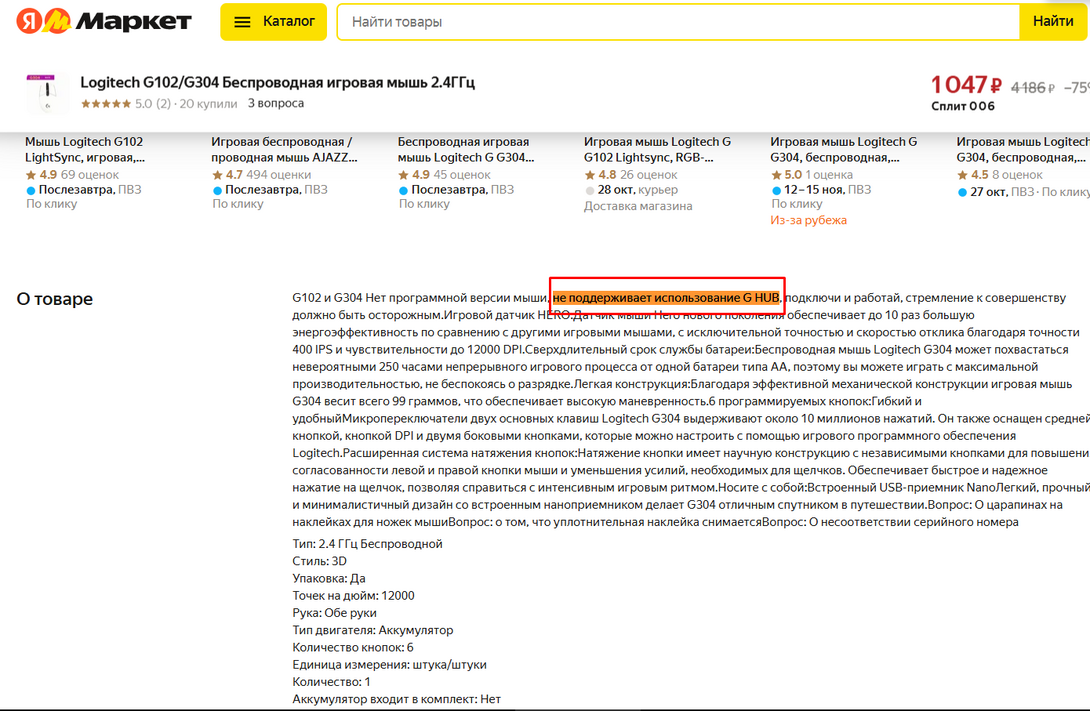Click the hamburger icon in the Каталог button
This screenshot has height=711, width=1090.
(x=242, y=22)
